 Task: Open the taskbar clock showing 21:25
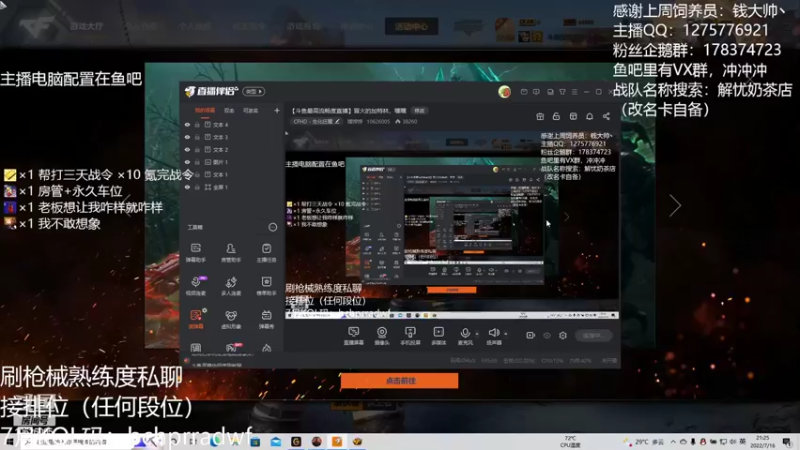click(x=762, y=442)
